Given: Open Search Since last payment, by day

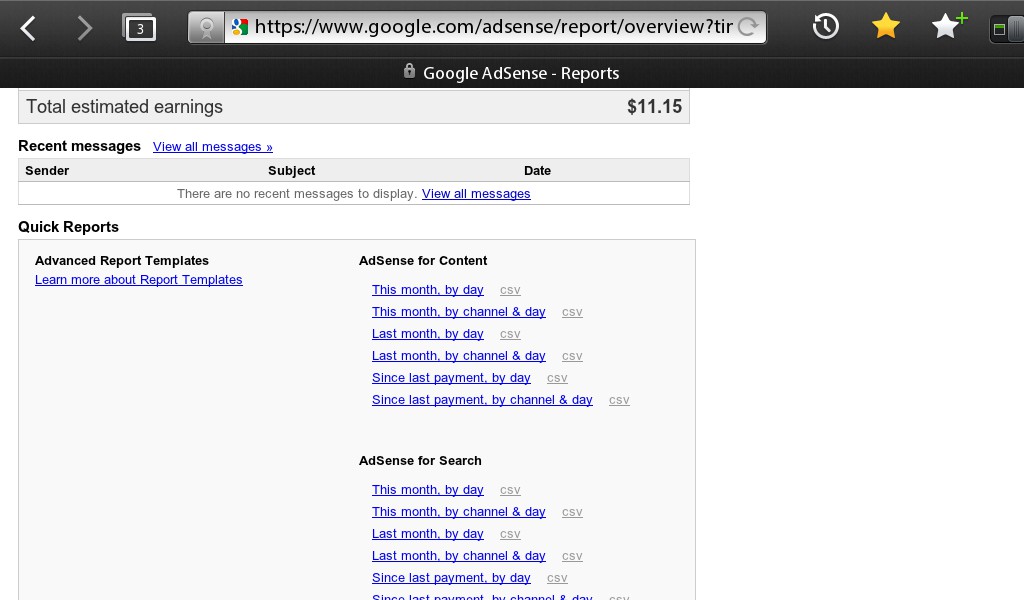Looking at the screenshot, I should point(451,578).
